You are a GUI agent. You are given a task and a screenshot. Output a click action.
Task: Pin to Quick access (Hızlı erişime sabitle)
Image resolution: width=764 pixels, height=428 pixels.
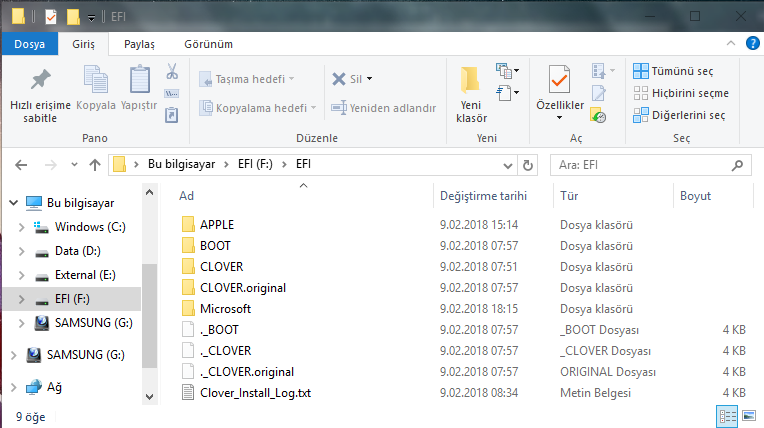40,95
